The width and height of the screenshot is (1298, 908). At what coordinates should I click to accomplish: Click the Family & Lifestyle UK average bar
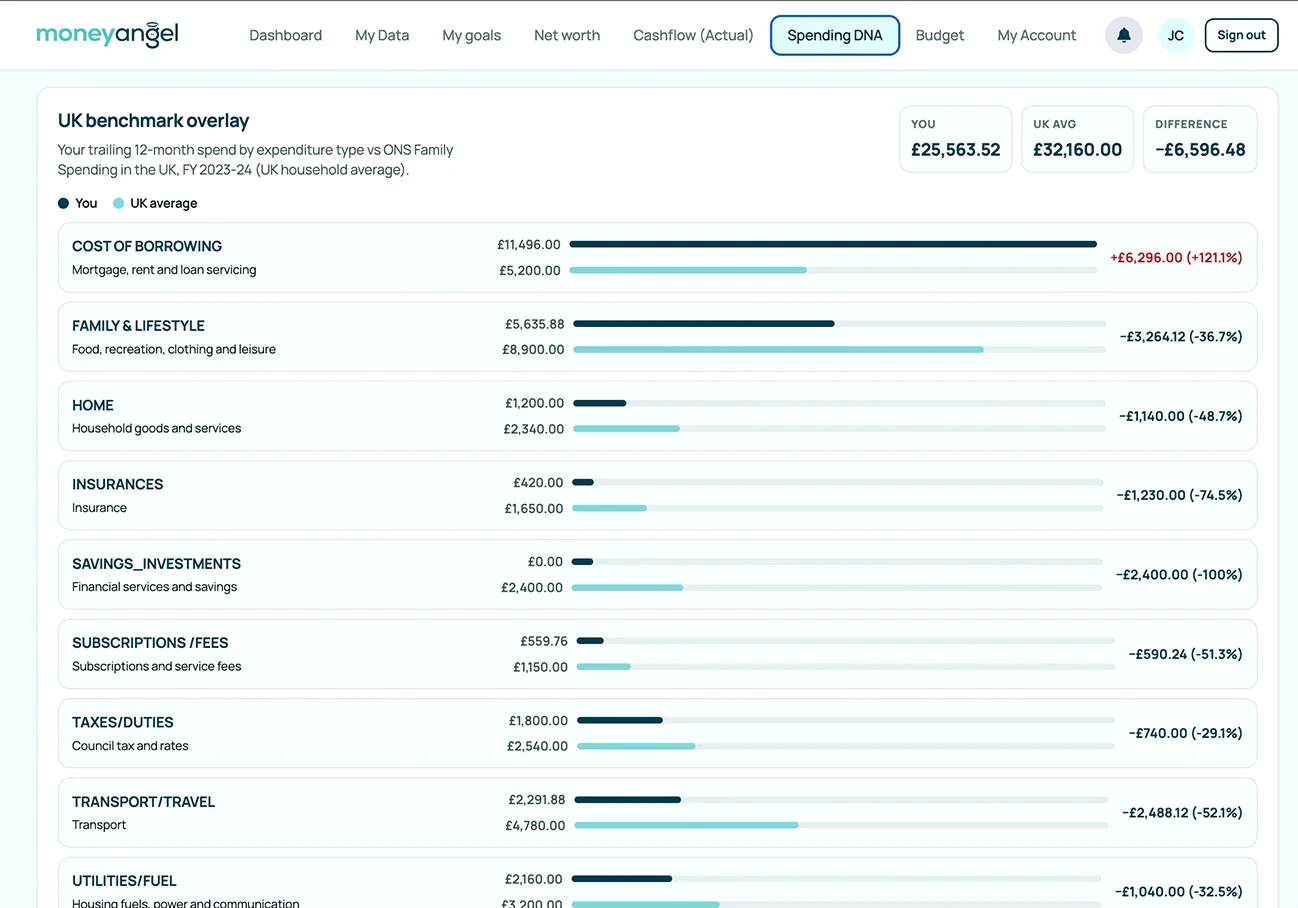778,350
